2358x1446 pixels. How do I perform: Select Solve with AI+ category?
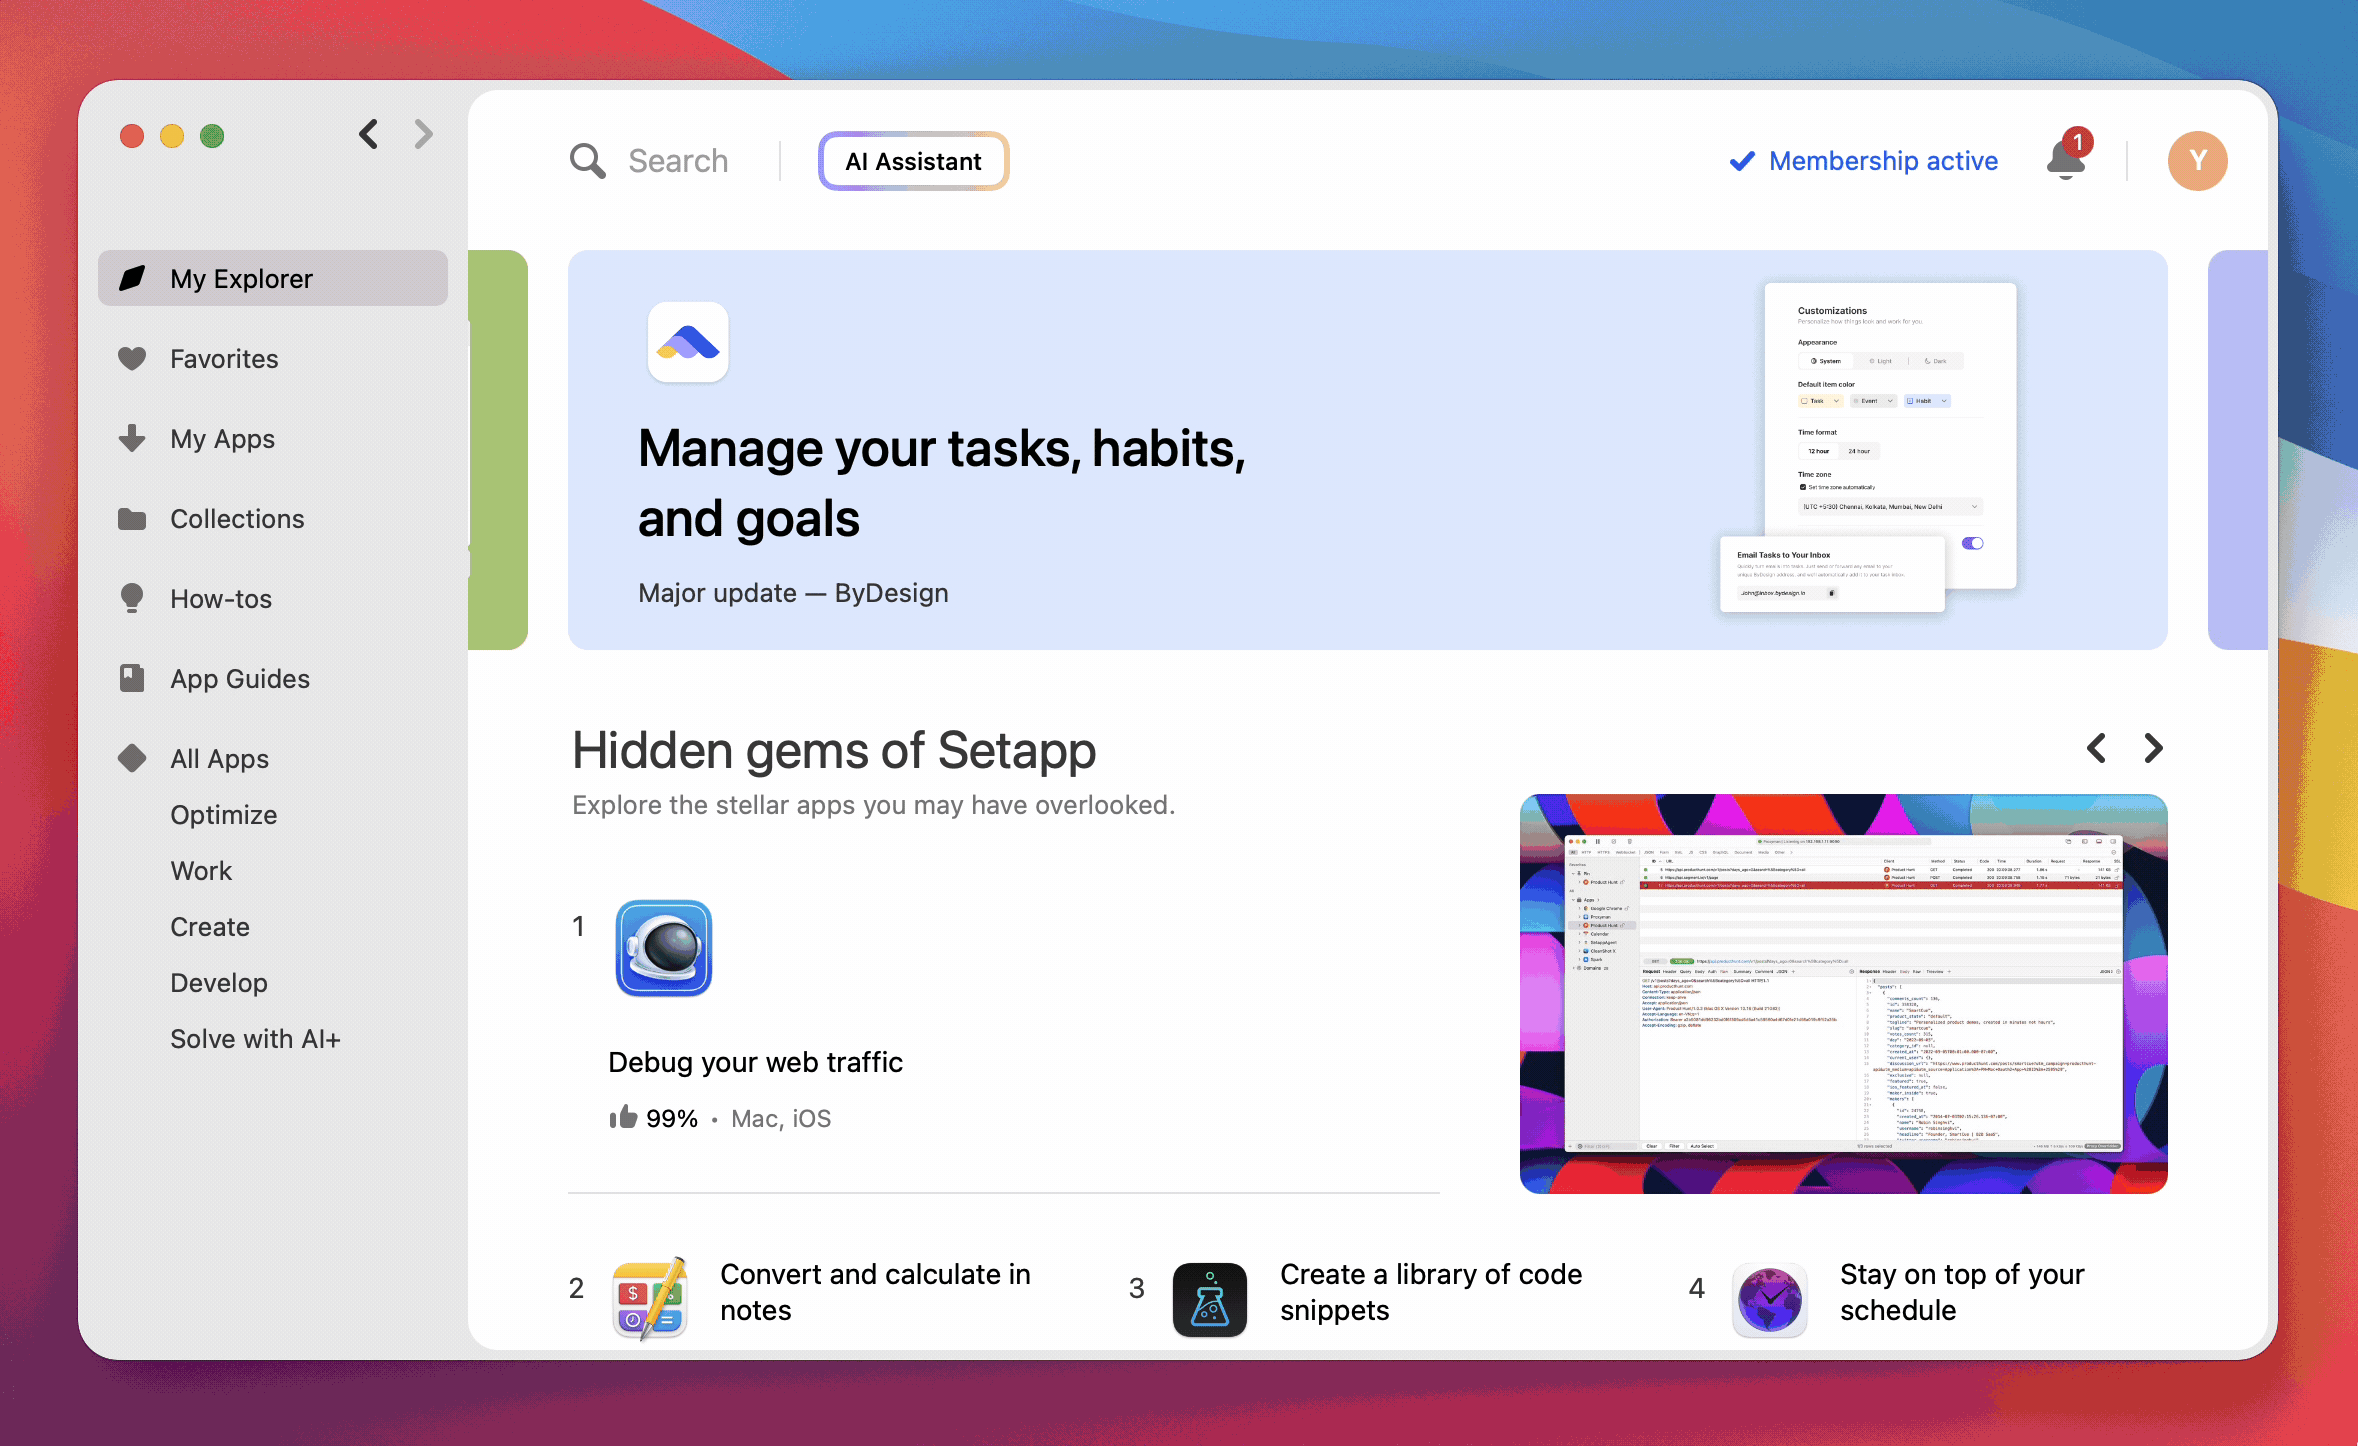tap(255, 1038)
